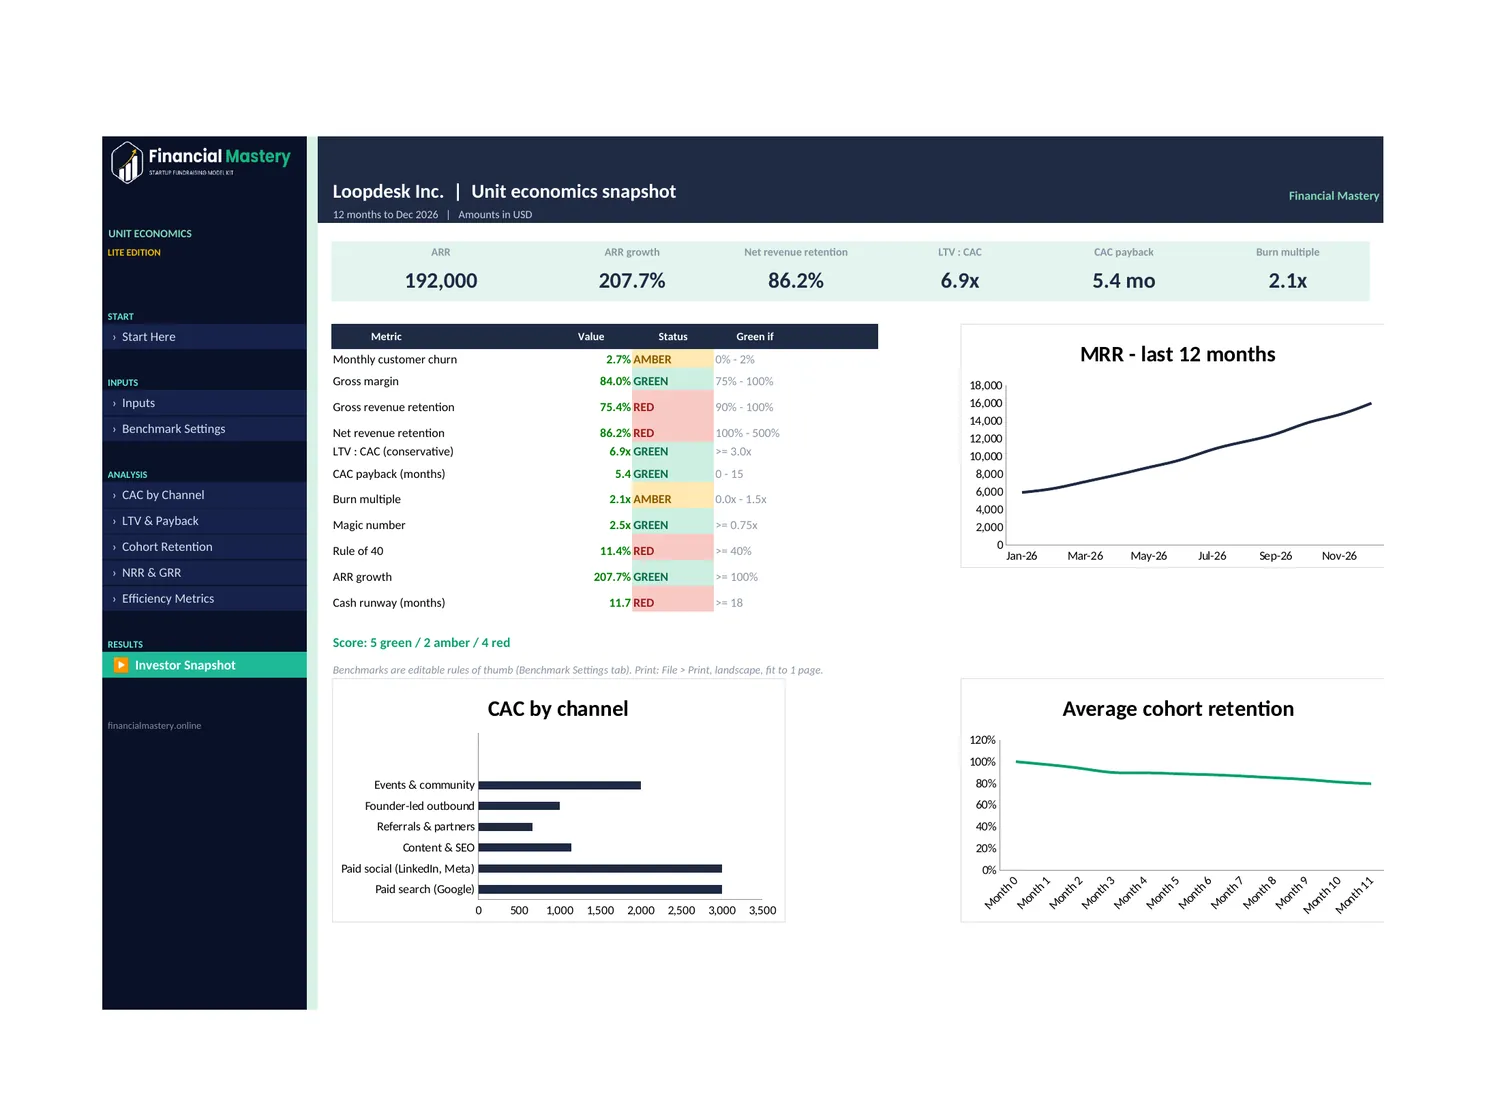Select the Content & SEO bar

525,848
